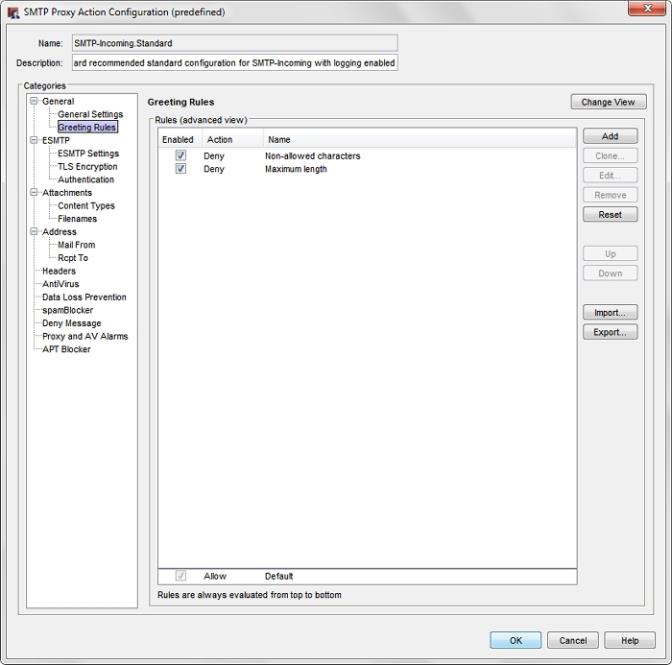
Task: Click the WatchGuard app icon in title bar
Action: coord(13,12)
